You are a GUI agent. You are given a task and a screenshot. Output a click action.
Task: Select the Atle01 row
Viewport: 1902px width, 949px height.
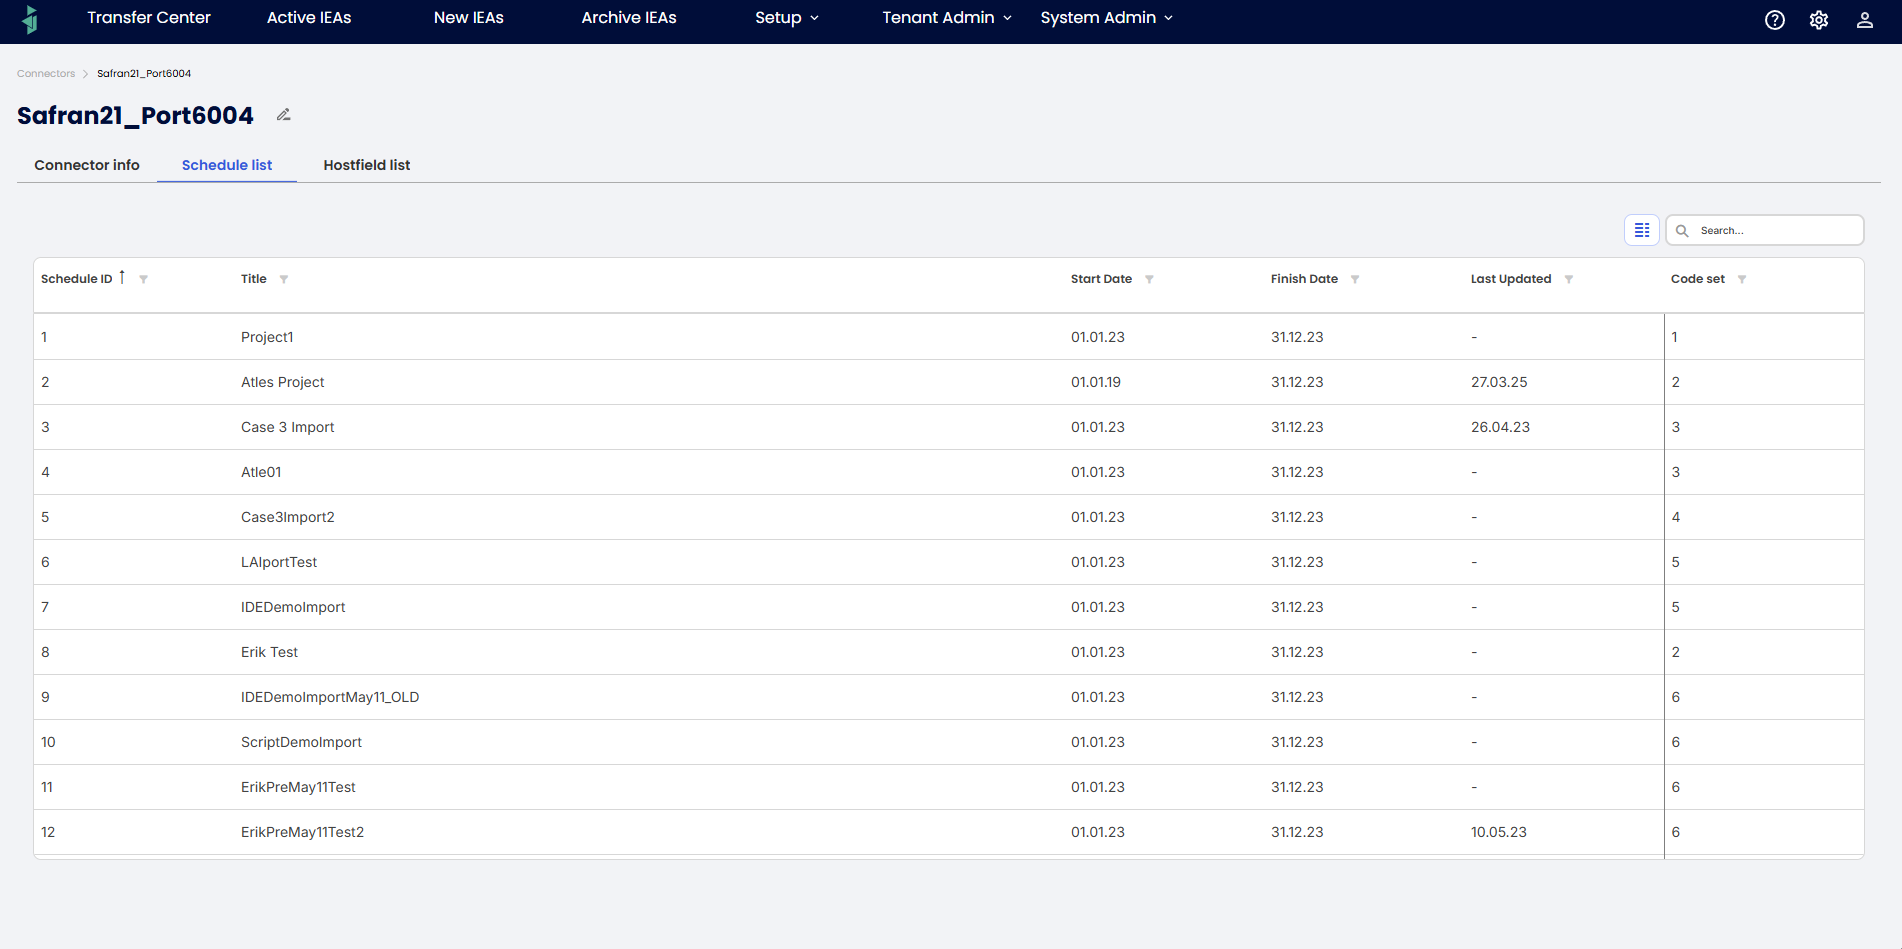coord(949,472)
